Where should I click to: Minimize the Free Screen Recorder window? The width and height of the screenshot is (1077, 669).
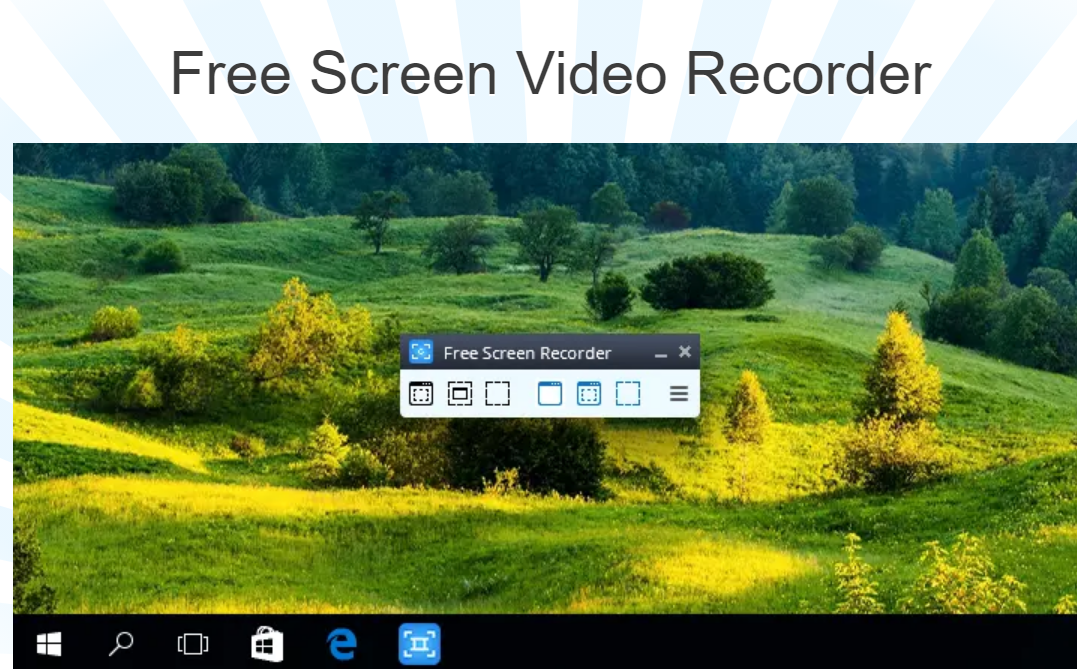coord(661,354)
